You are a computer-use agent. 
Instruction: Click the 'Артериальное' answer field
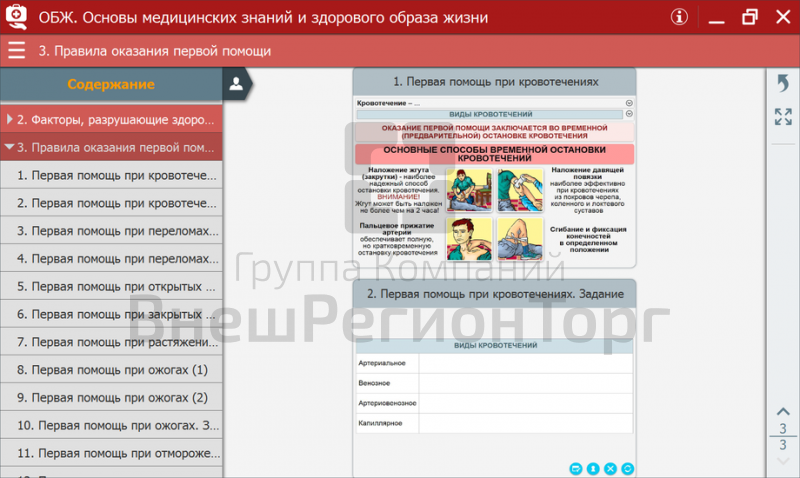pyautogui.click(x=525, y=364)
